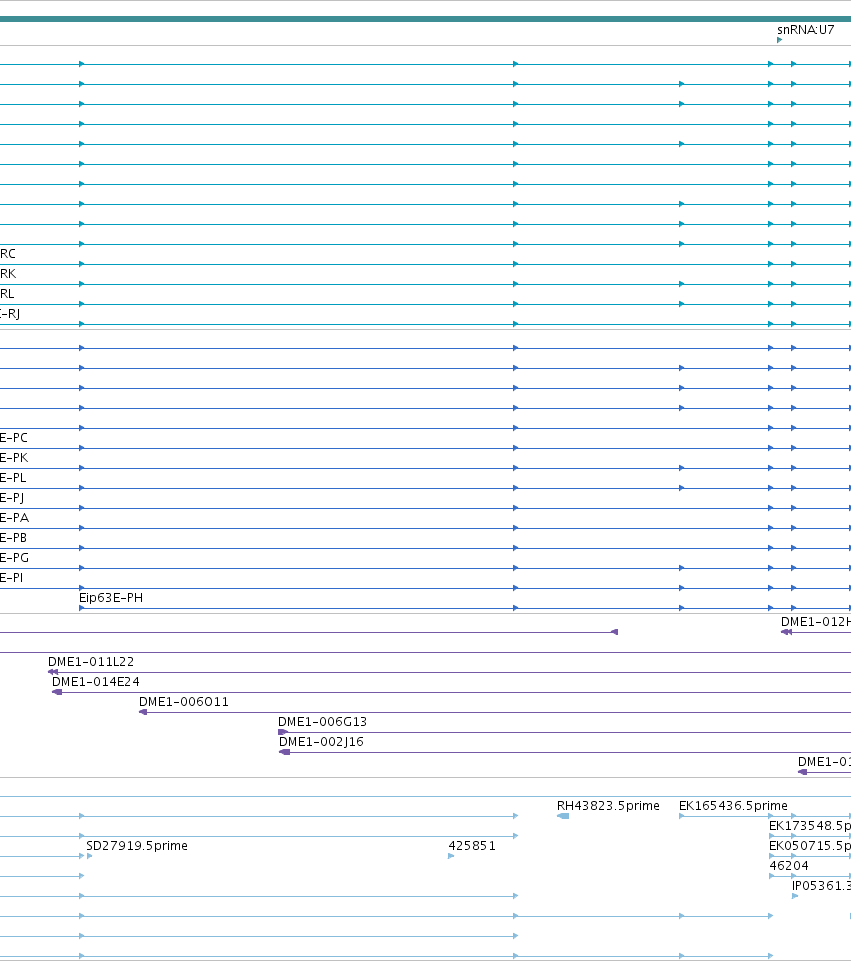Select the protein label E-PJ
This screenshot has height=961, width=851.
[12, 498]
